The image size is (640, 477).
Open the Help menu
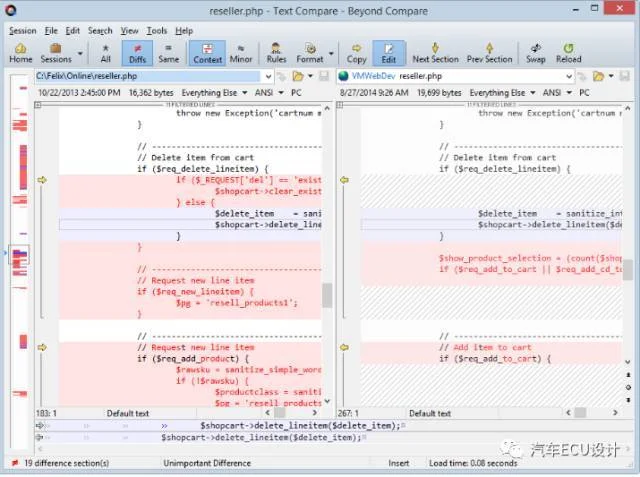(x=184, y=31)
